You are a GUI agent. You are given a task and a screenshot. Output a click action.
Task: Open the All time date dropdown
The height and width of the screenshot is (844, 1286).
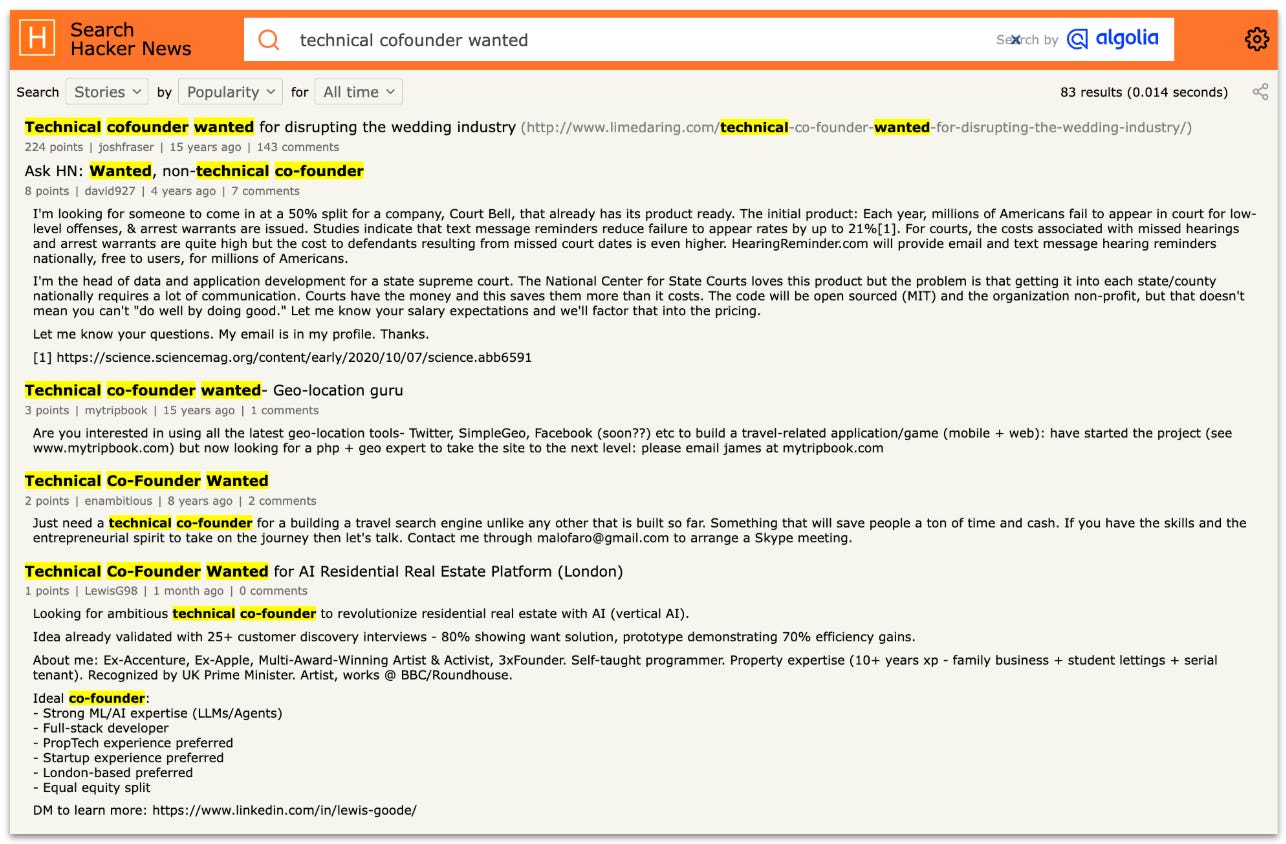pyautogui.click(x=359, y=92)
